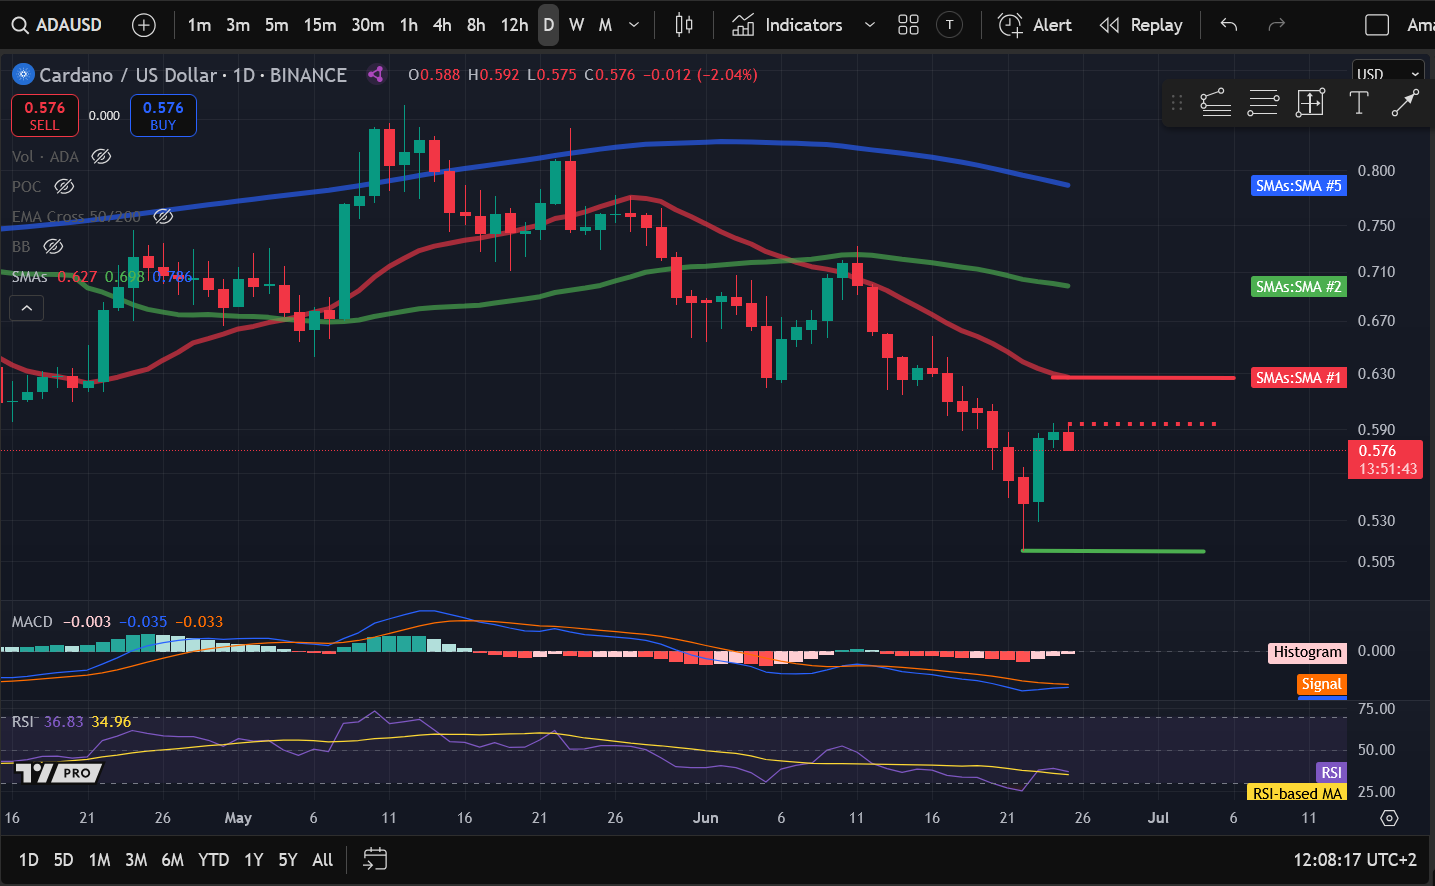Click the SMAs:SMA #1 red label

(1299, 378)
